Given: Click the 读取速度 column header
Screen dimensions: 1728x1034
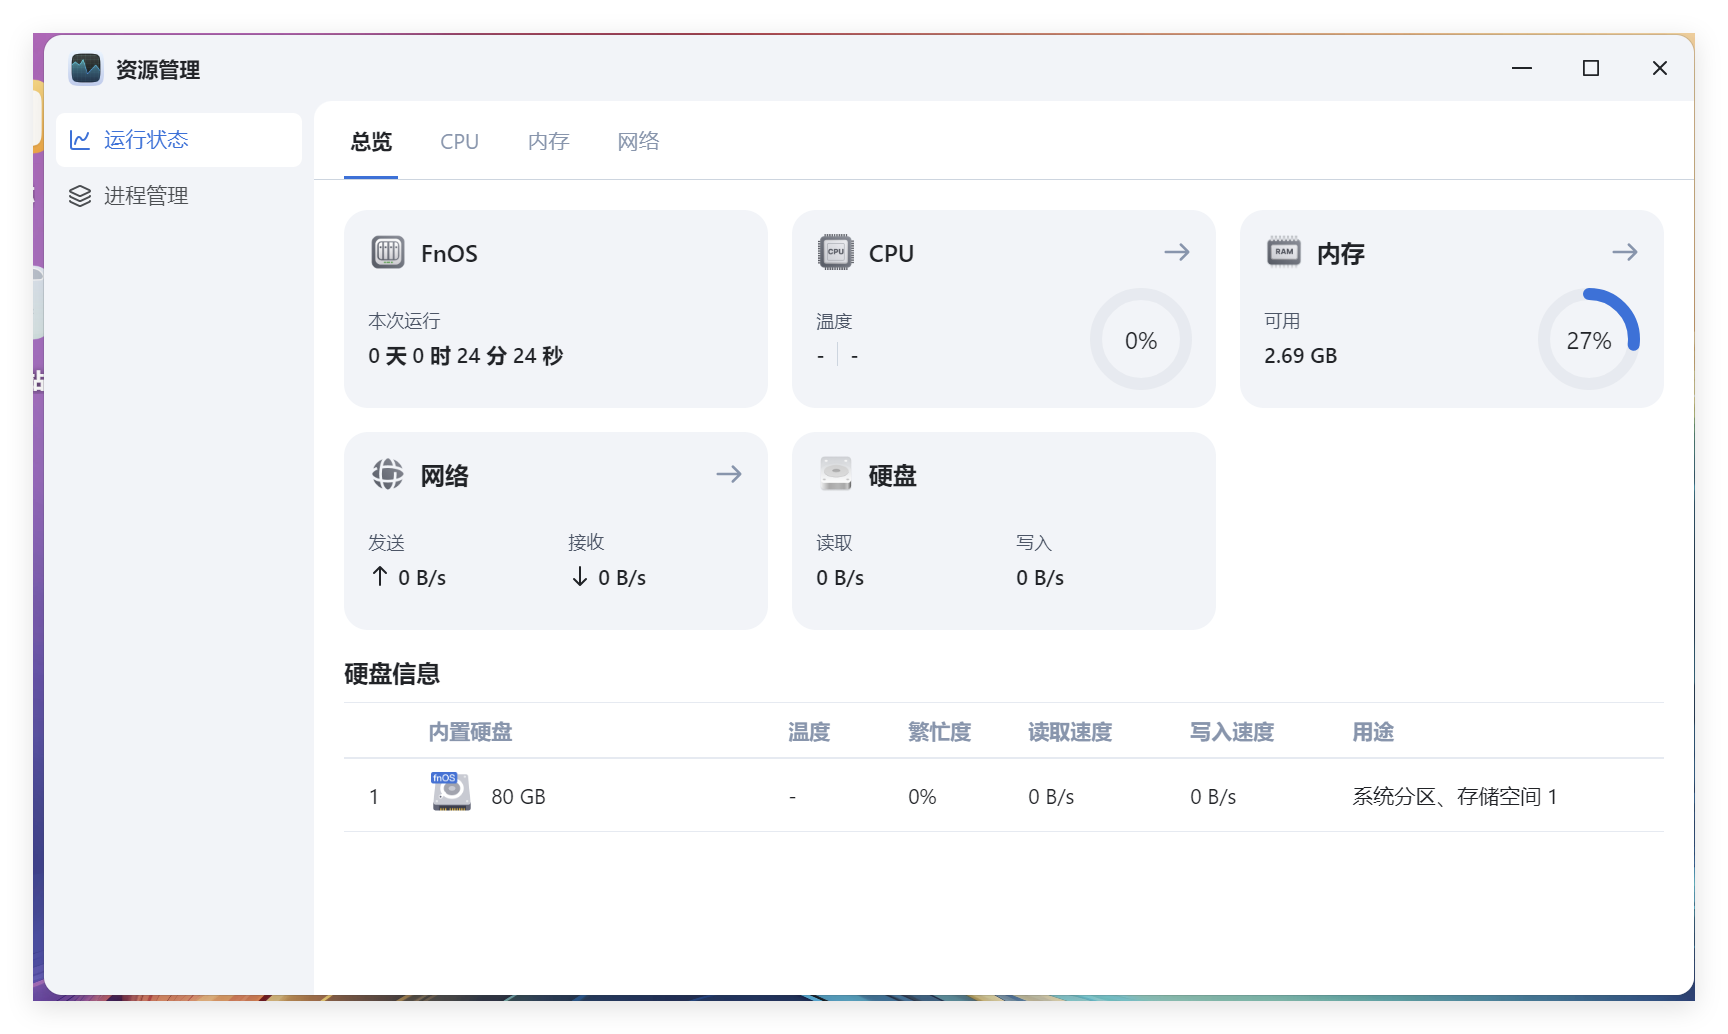Looking at the screenshot, I should point(1070,732).
